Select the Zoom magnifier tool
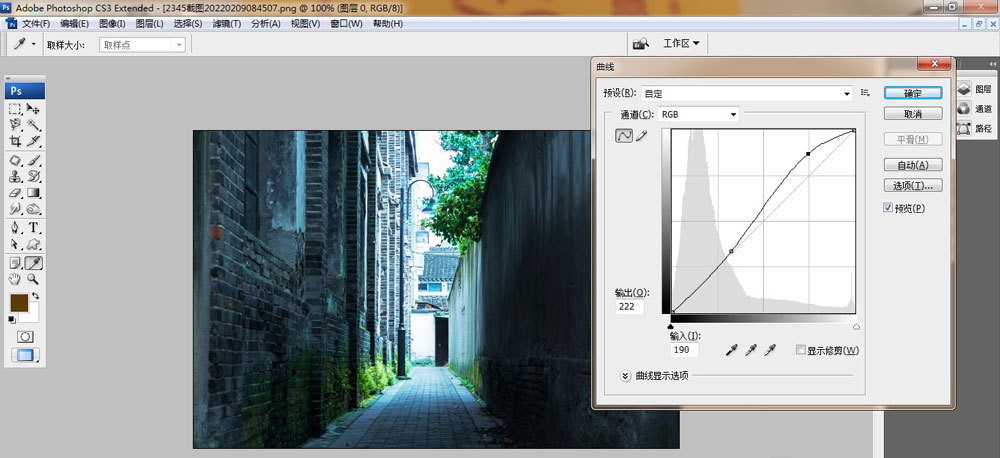 click(34, 280)
